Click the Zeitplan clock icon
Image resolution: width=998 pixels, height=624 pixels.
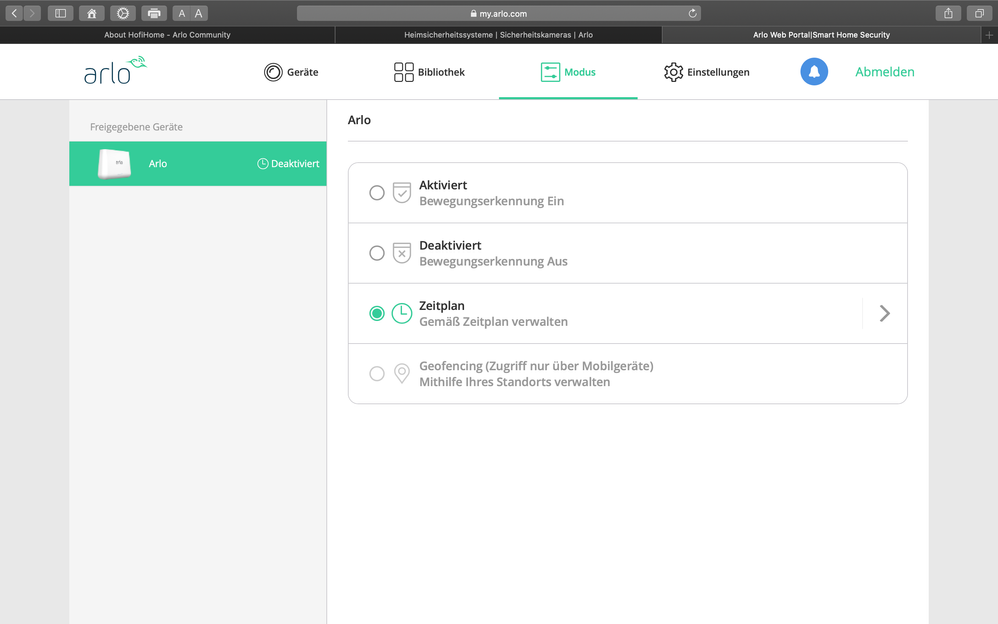coord(402,313)
